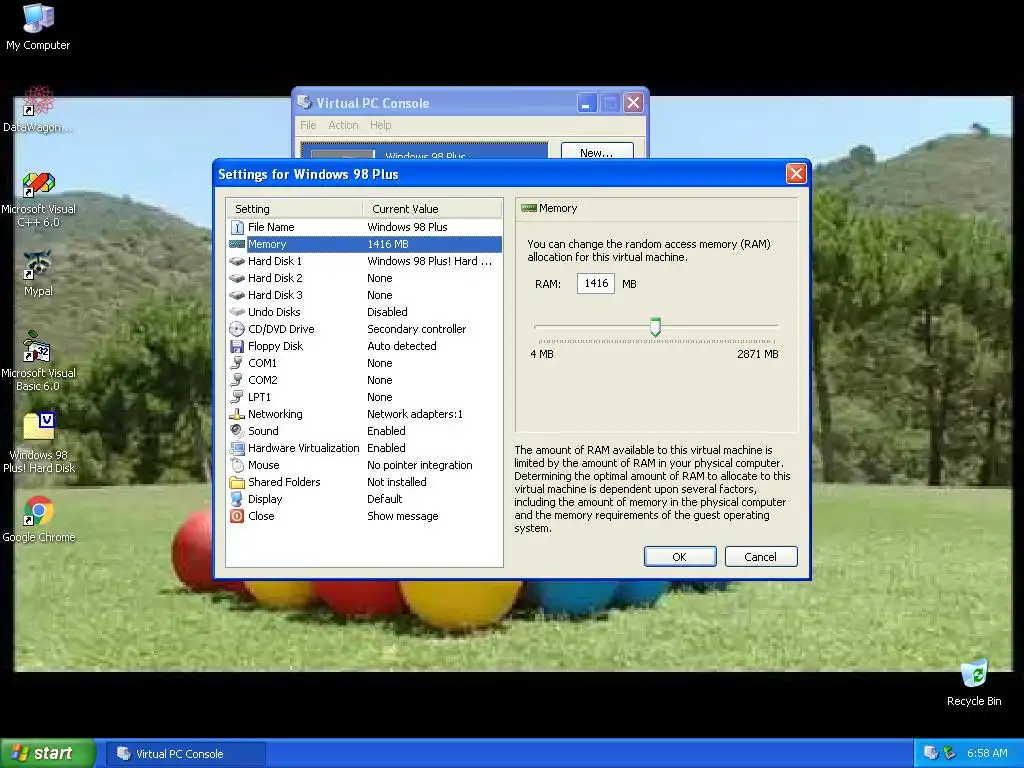
Task: Click the taskbar clock showing 6:58 AM
Action: [987, 753]
